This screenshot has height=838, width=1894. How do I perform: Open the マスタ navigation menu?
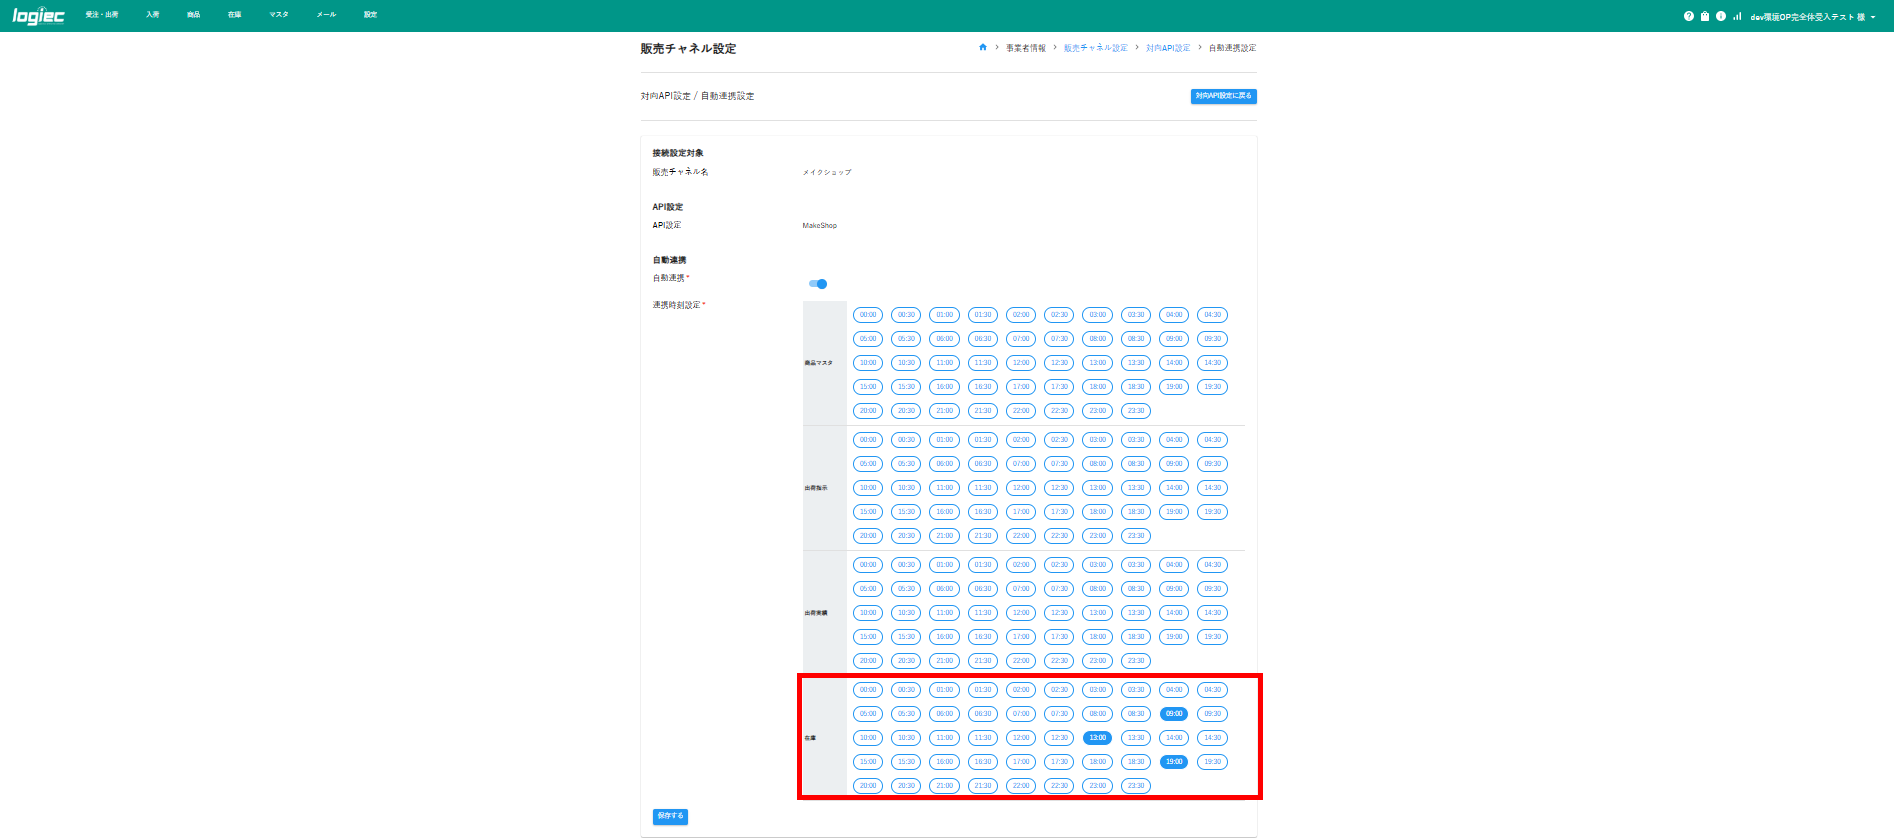click(x=279, y=15)
